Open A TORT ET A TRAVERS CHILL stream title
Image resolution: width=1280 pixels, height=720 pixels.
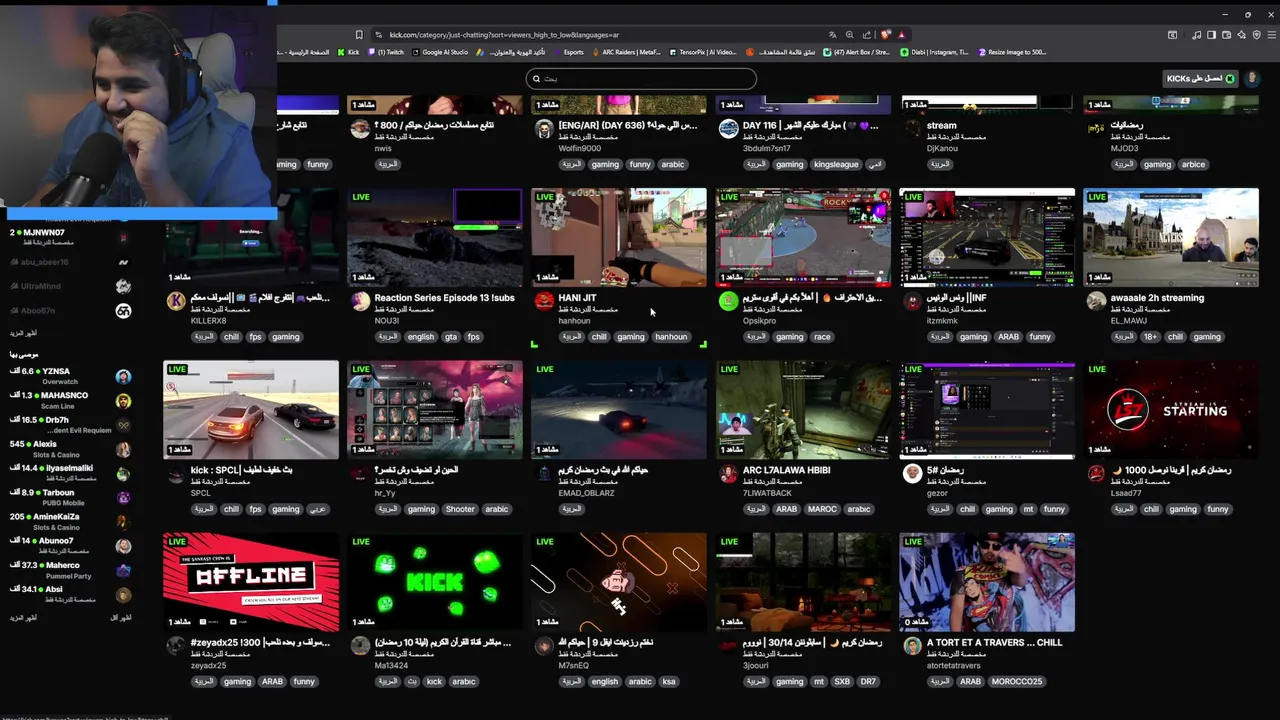click(x=994, y=643)
